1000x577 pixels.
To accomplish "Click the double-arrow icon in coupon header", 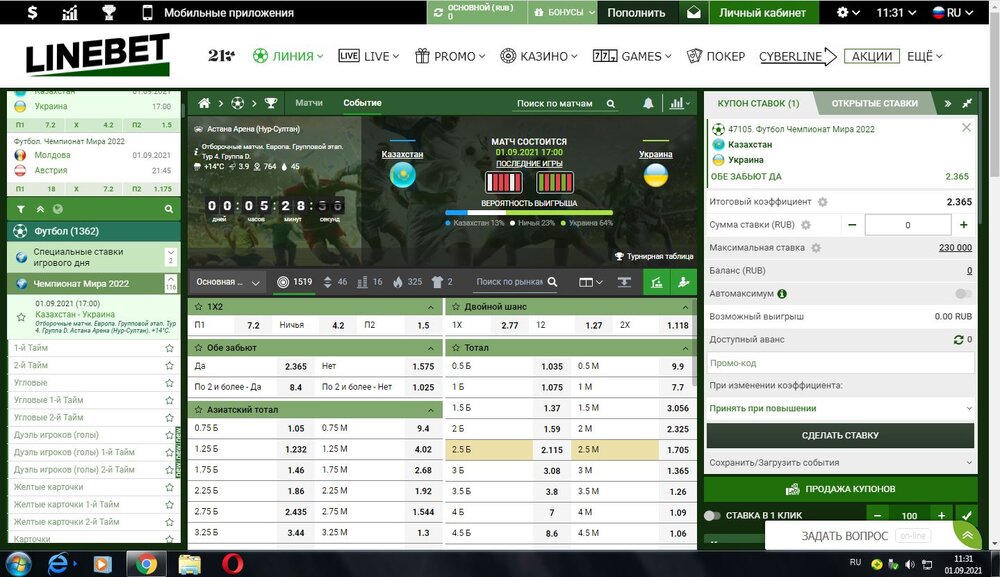I will (x=948, y=103).
